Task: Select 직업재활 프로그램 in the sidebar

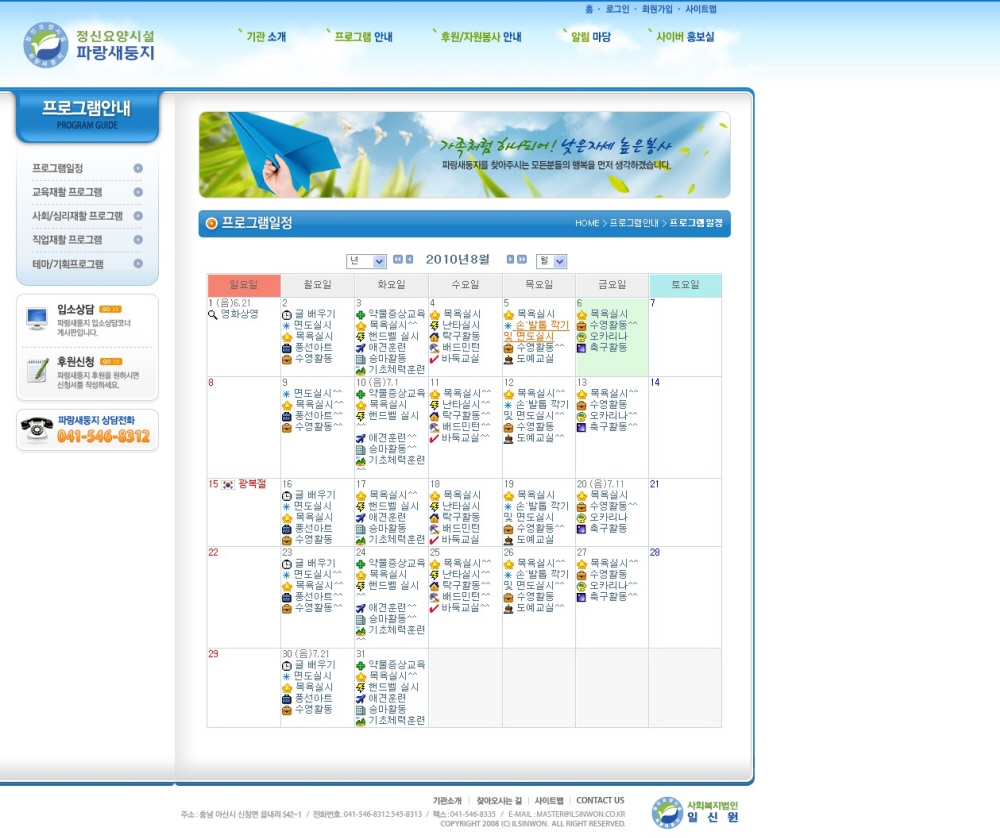Action: click(67, 240)
